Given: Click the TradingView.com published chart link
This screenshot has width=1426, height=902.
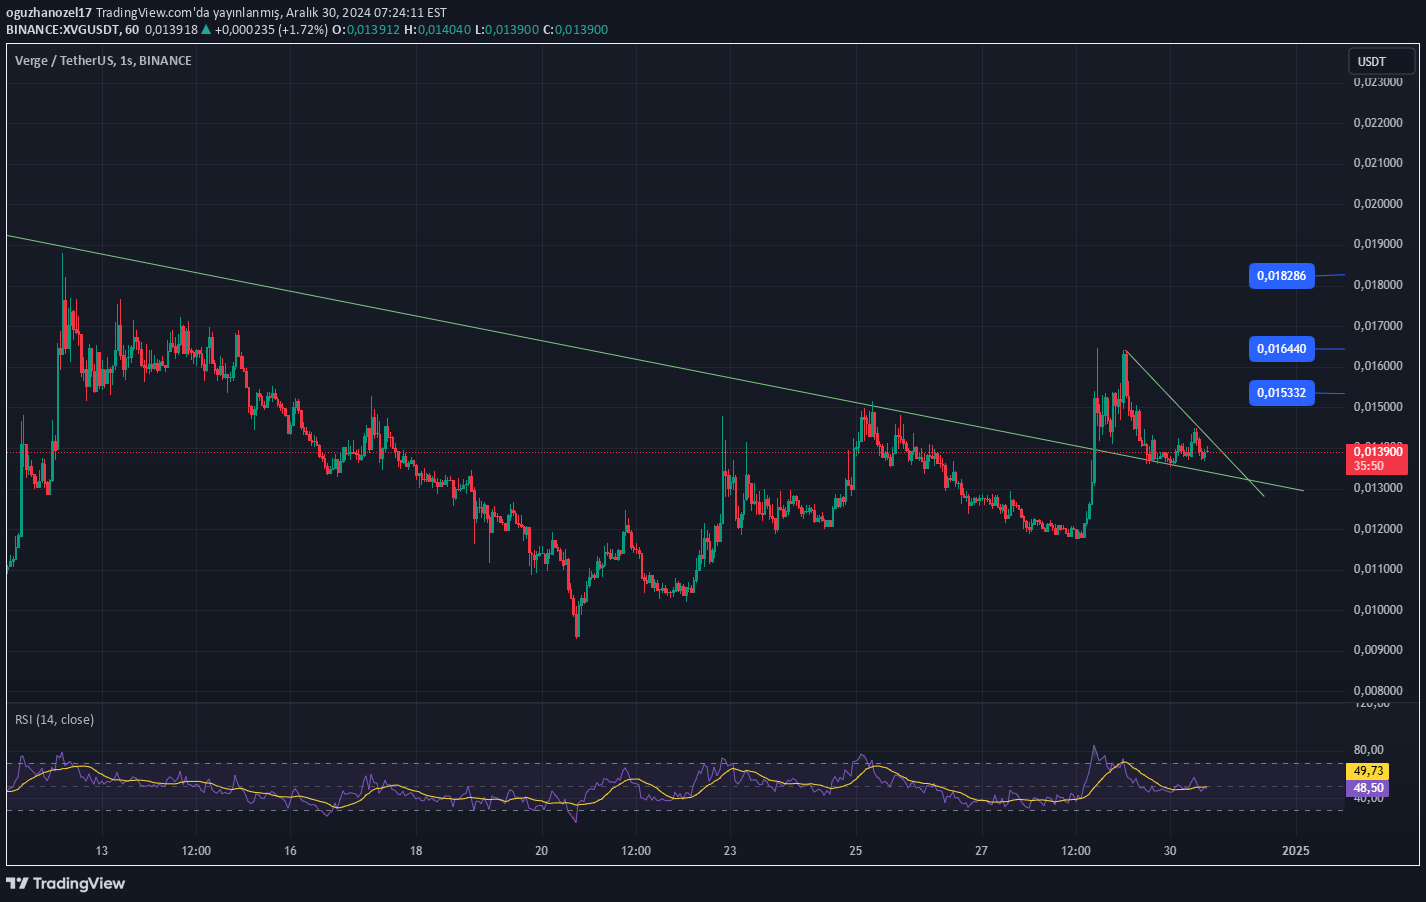Looking at the screenshot, I should click(144, 12).
